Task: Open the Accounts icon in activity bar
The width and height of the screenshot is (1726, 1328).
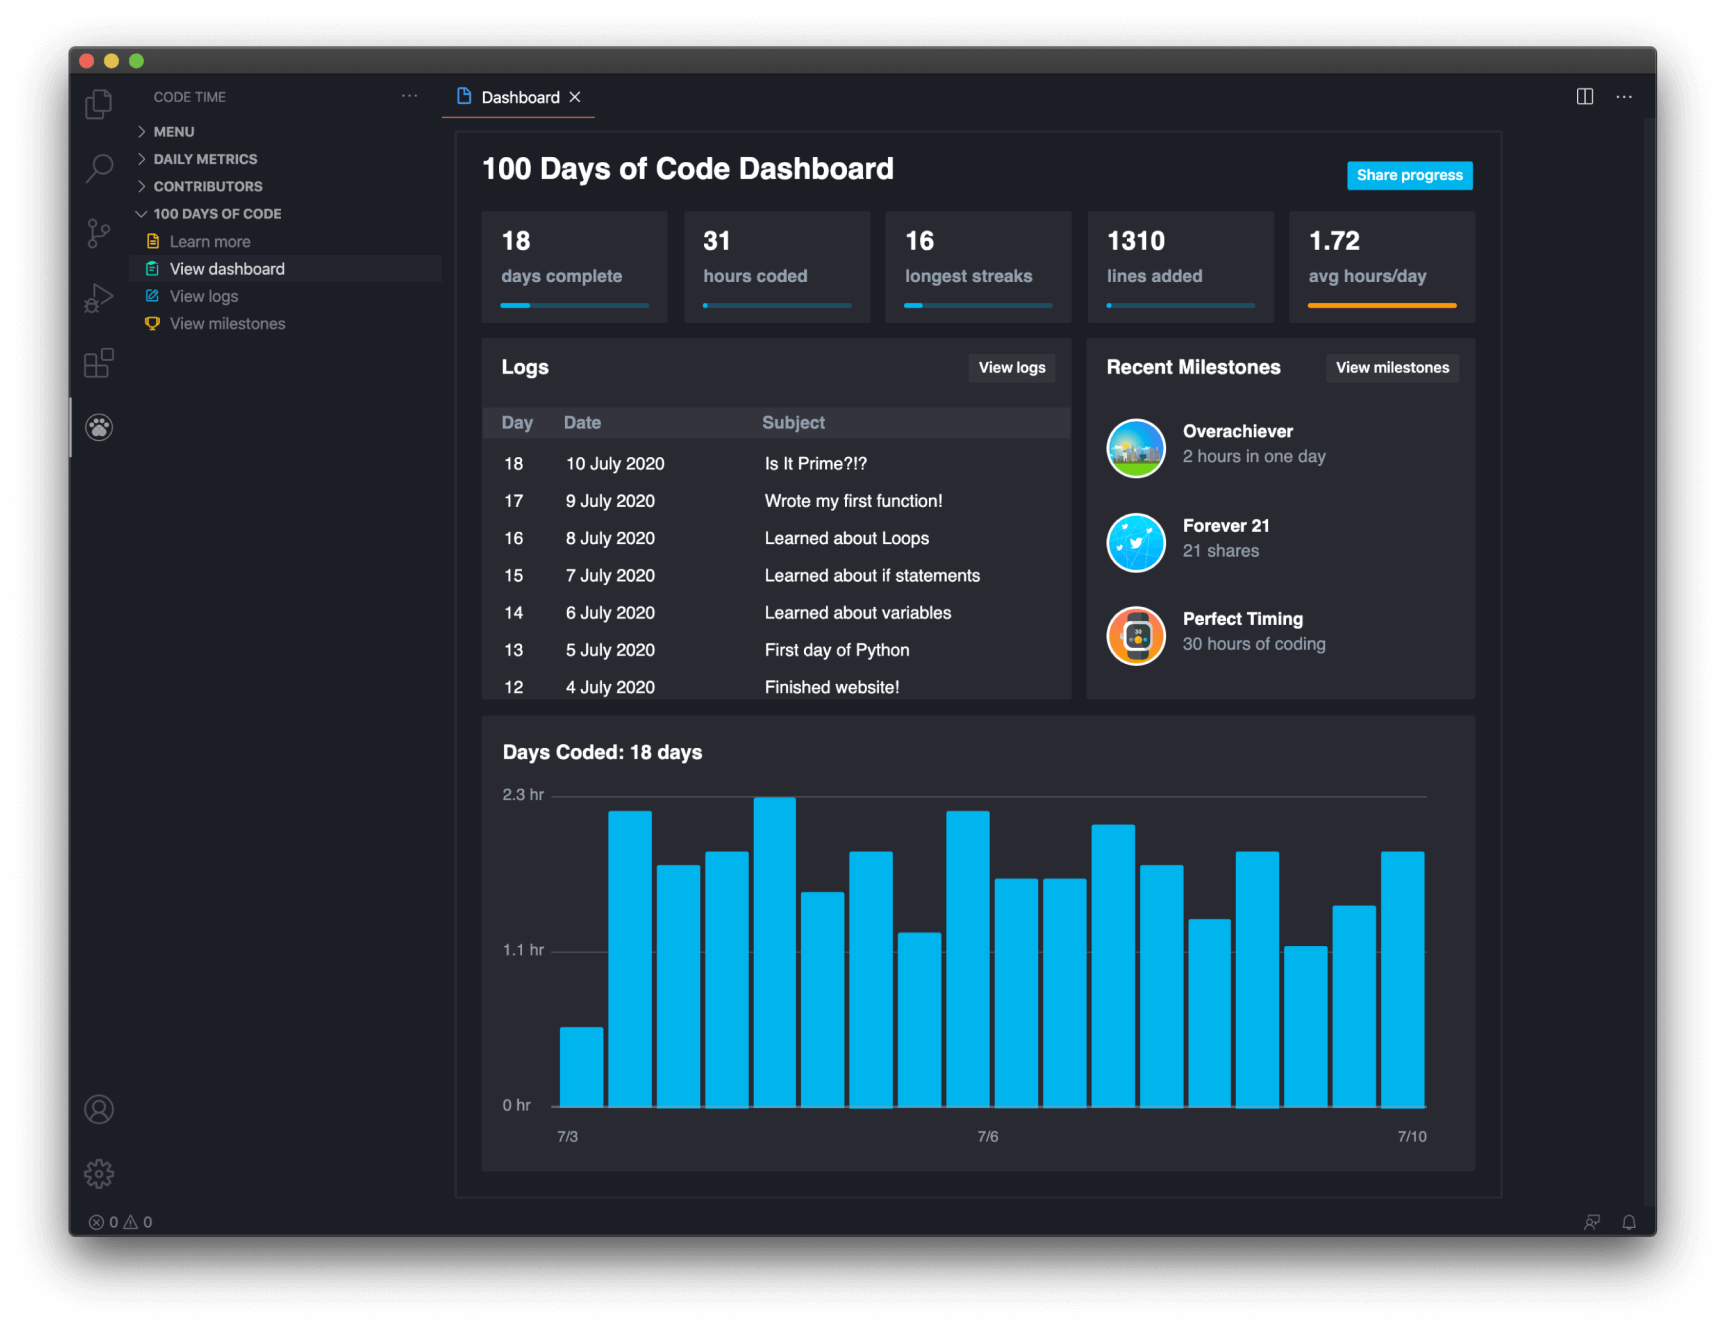Action: coord(98,1109)
